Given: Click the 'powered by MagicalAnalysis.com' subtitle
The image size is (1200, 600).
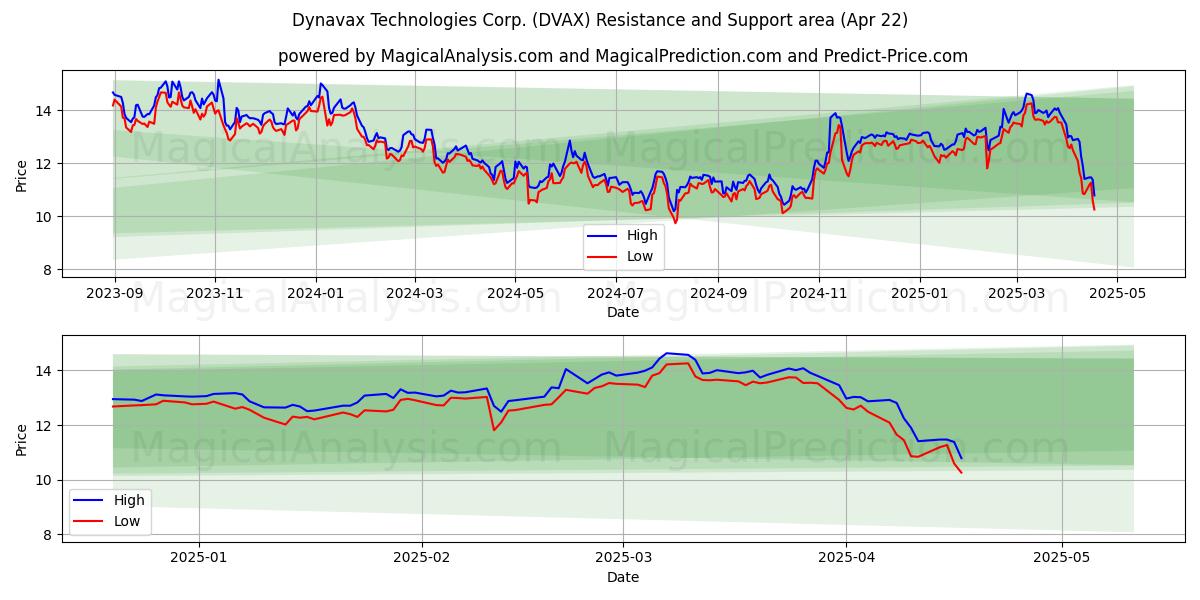Looking at the screenshot, I should tap(622, 56).
